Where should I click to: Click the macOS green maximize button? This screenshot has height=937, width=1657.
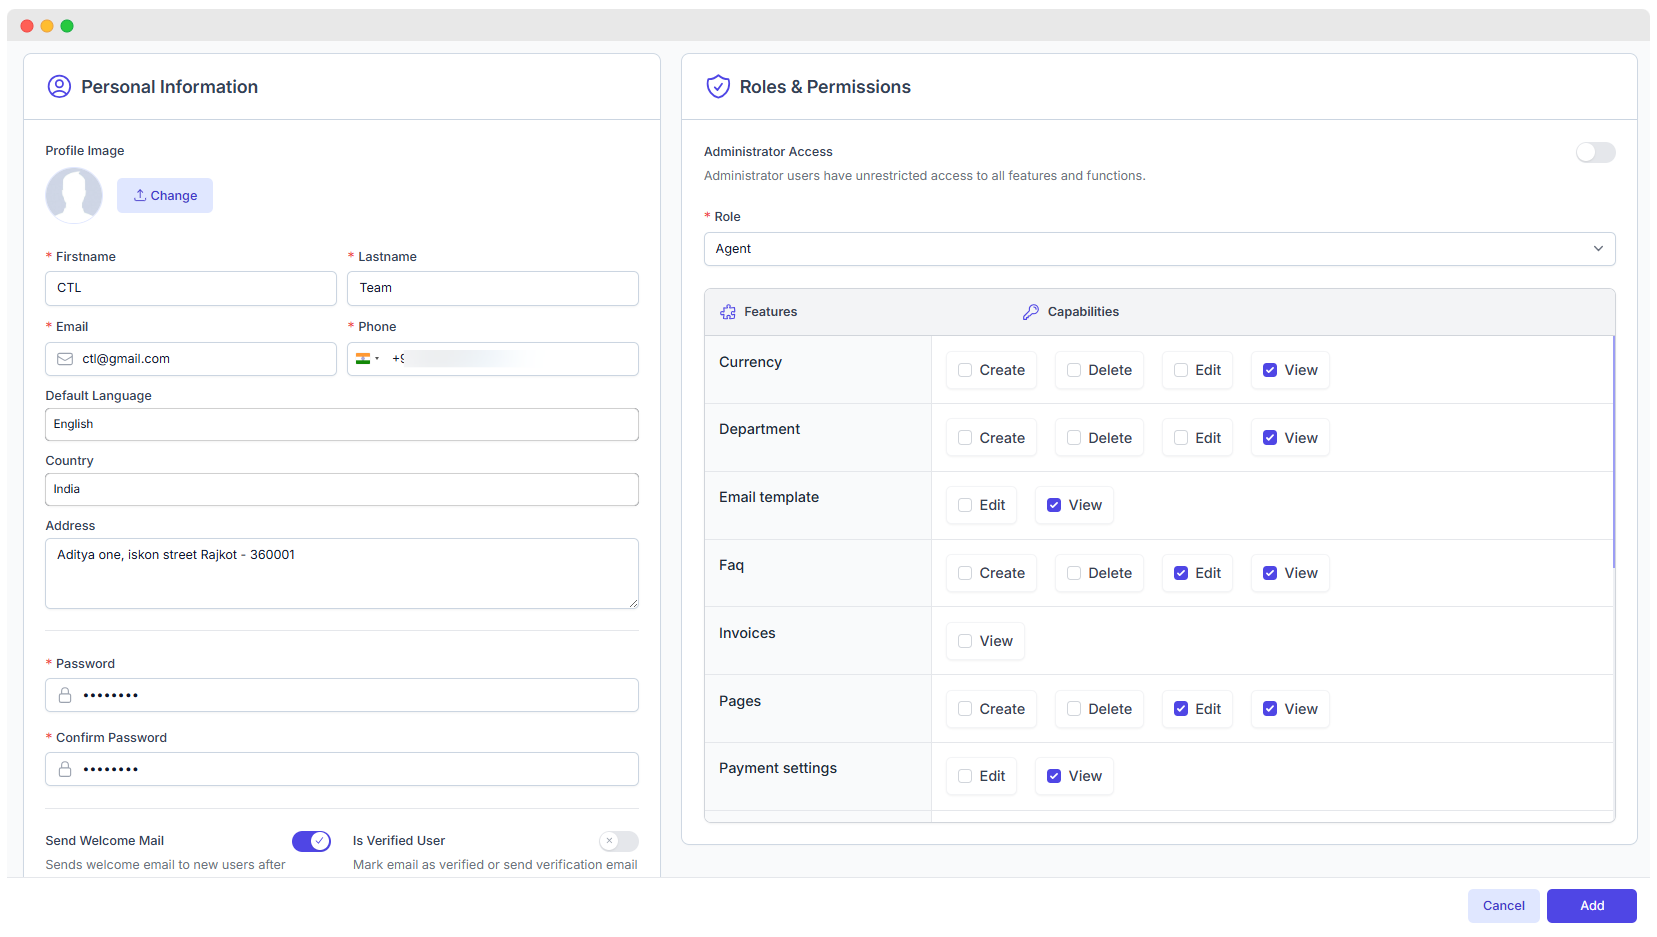[x=67, y=26]
